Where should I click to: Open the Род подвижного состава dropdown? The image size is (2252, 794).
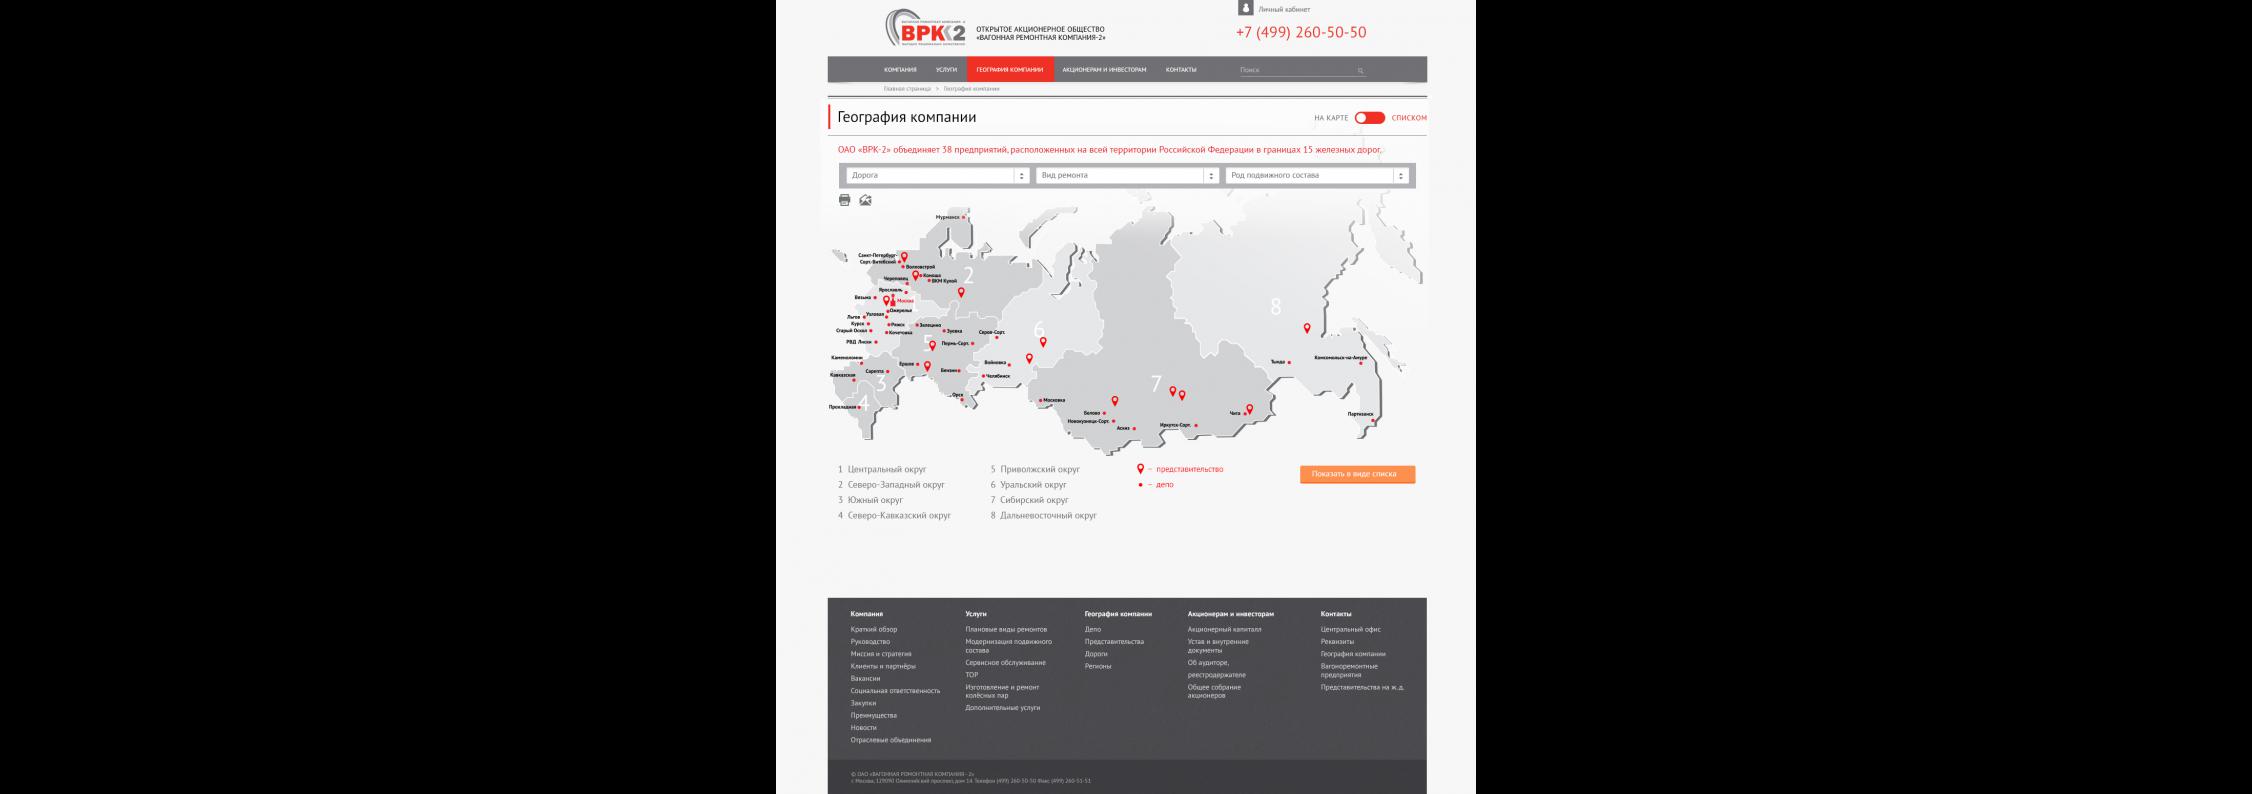[1317, 176]
